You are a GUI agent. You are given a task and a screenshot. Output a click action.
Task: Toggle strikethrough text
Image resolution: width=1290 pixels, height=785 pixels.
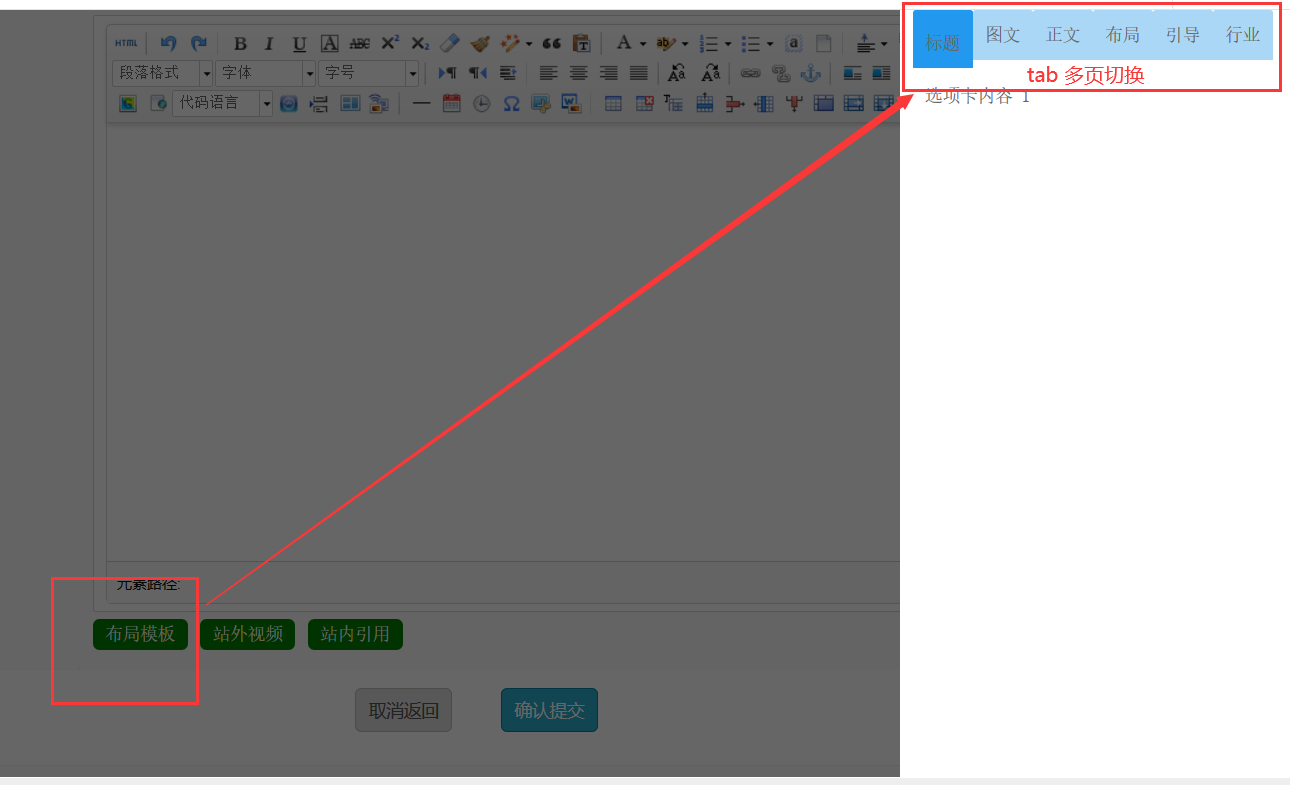pos(360,43)
